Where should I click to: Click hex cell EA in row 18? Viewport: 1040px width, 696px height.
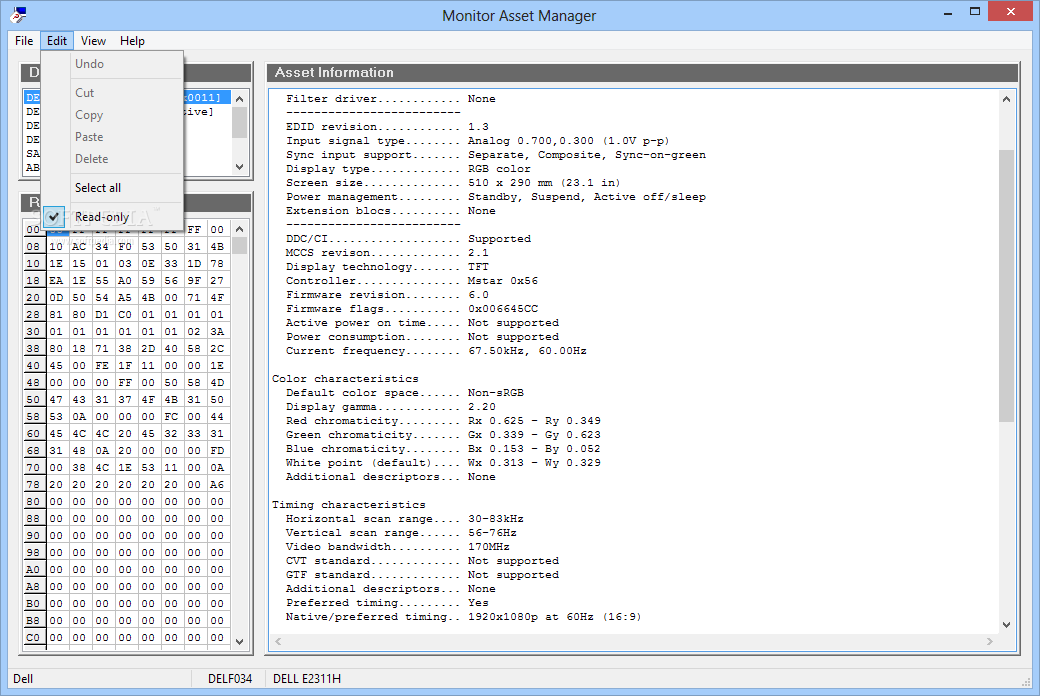pos(56,280)
